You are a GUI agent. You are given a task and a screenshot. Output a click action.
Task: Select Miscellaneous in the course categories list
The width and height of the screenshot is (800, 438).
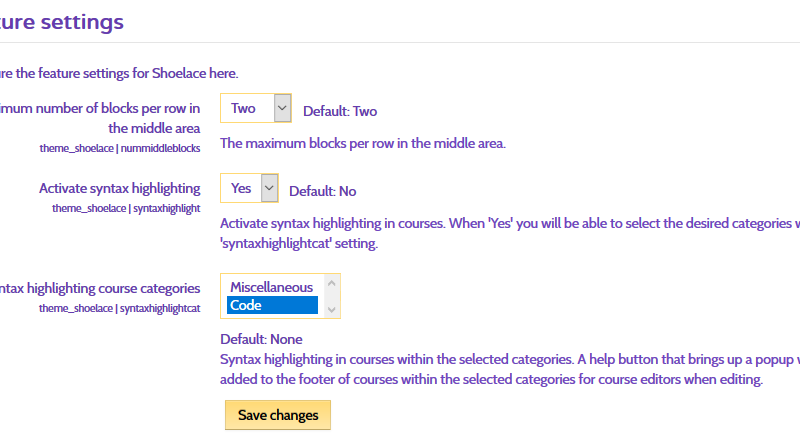click(x=272, y=287)
